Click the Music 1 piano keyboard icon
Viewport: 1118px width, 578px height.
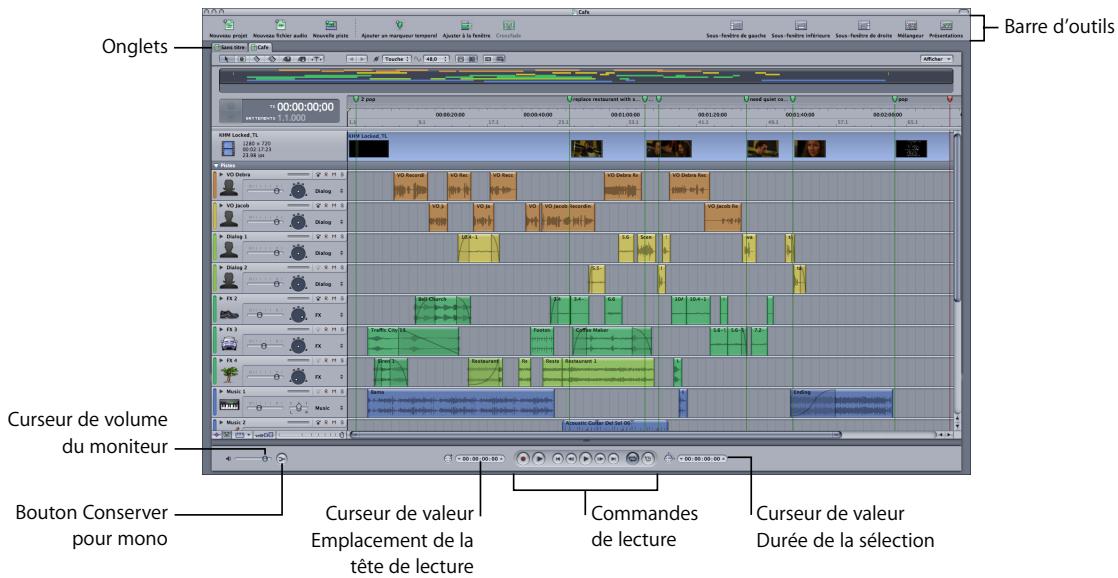[x=229, y=406]
